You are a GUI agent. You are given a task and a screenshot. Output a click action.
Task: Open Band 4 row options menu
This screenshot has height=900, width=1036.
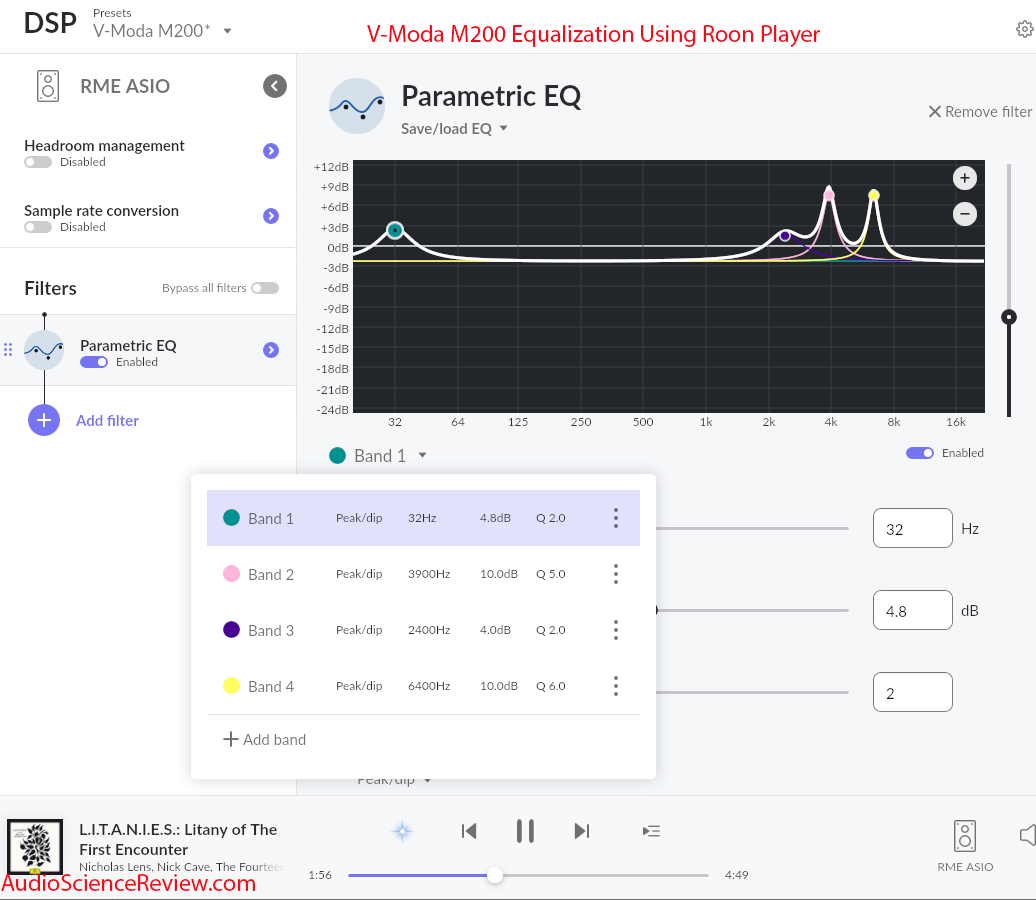(616, 686)
